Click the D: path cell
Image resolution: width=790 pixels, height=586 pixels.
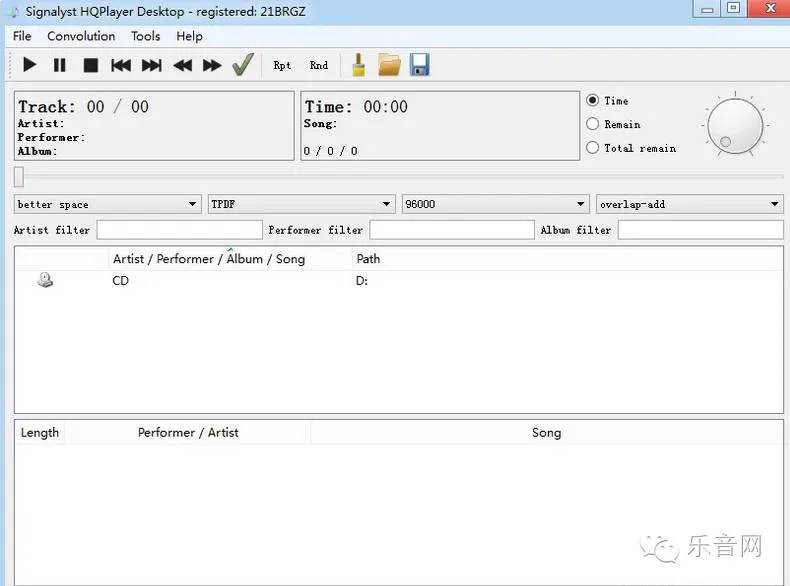point(362,281)
